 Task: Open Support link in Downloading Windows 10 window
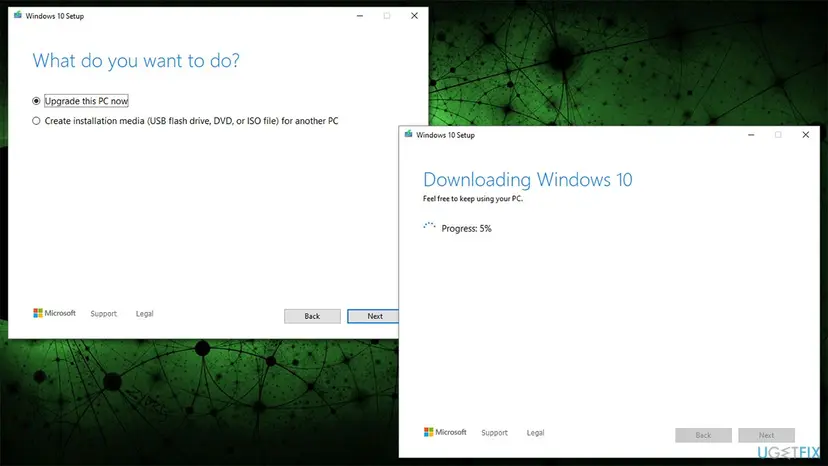pyautogui.click(x=494, y=433)
